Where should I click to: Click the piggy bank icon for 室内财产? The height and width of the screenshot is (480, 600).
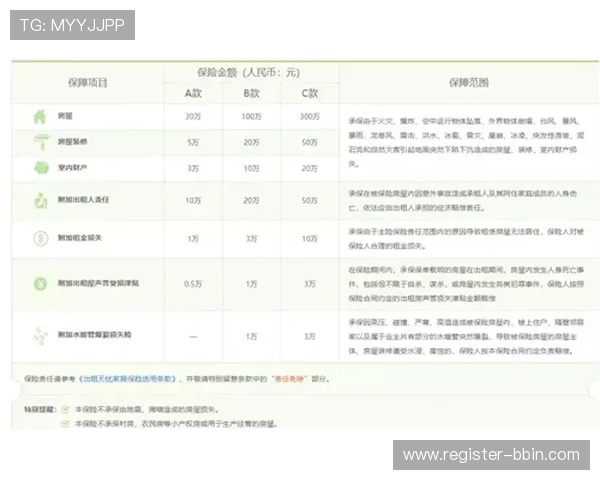point(41,168)
